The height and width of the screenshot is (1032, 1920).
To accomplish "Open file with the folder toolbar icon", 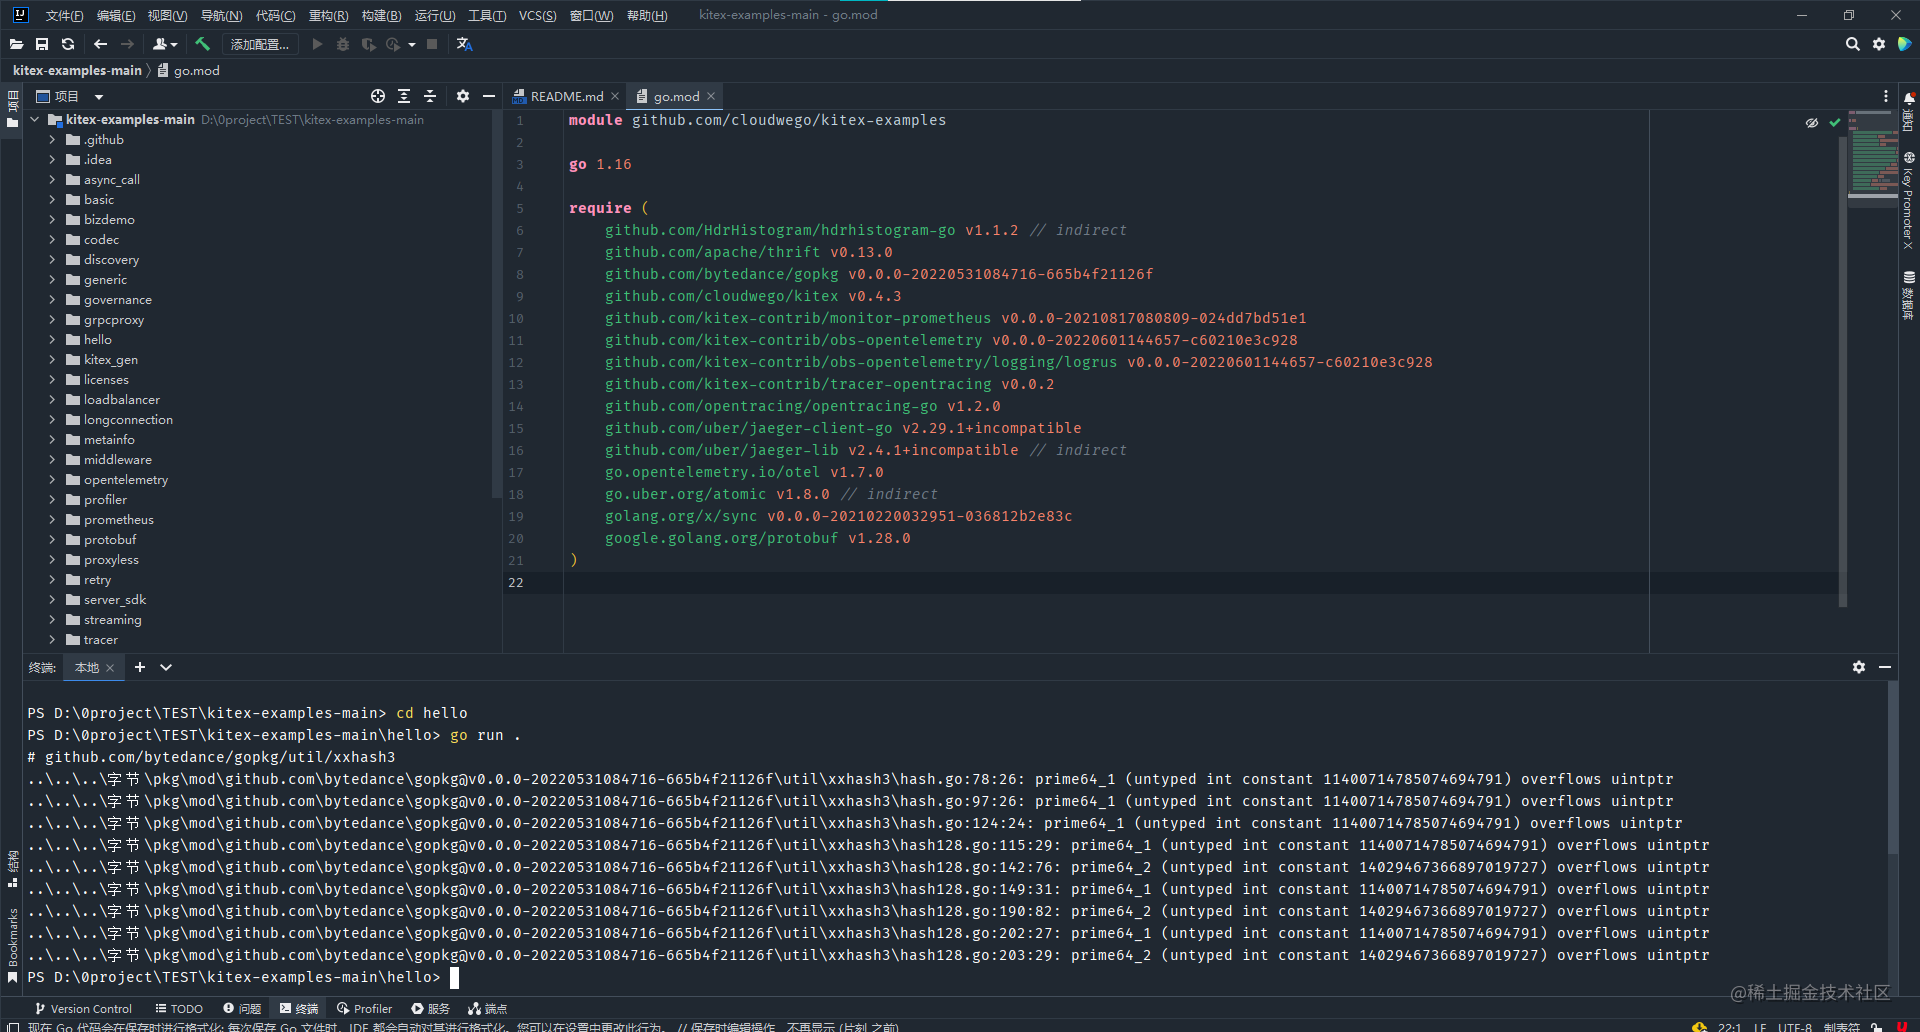I will tap(16, 44).
